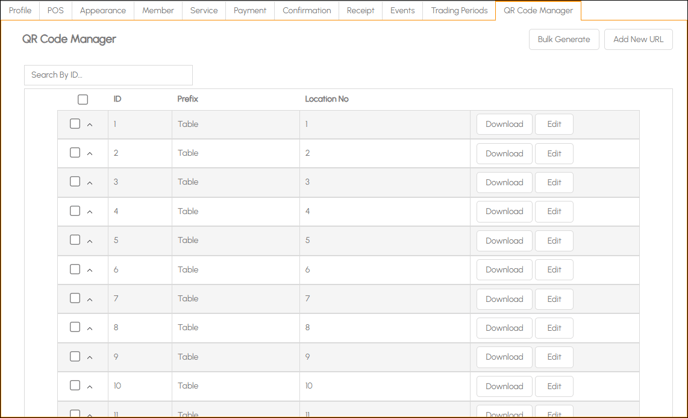Check the box for row ID 8
The image size is (688, 418).
(75, 327)
